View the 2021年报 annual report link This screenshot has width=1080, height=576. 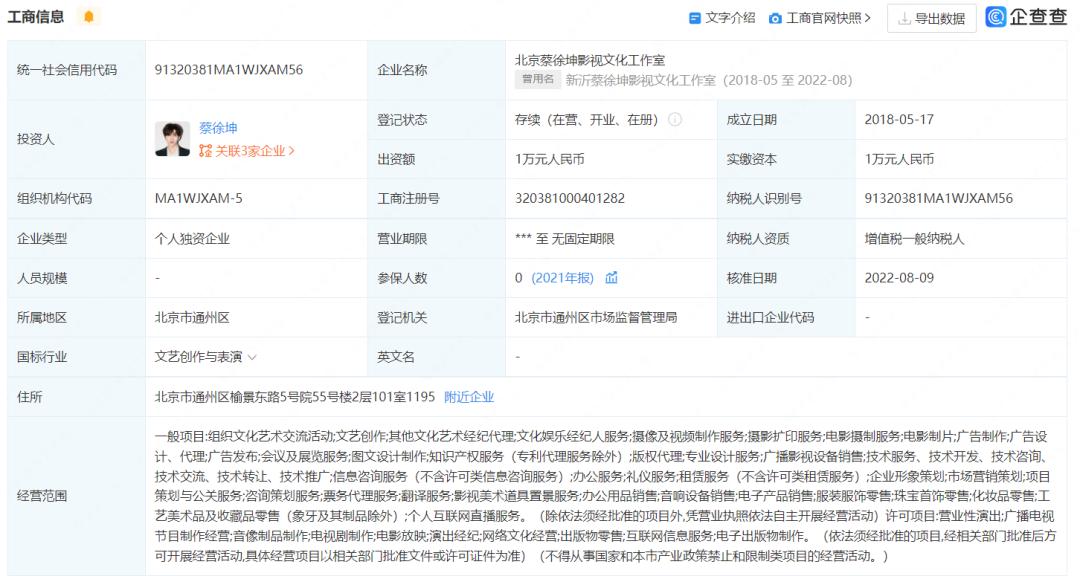565,278
